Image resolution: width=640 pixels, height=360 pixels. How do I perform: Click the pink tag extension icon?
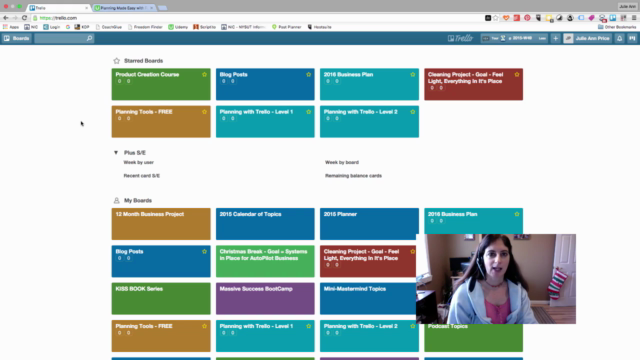coord(591,18)
